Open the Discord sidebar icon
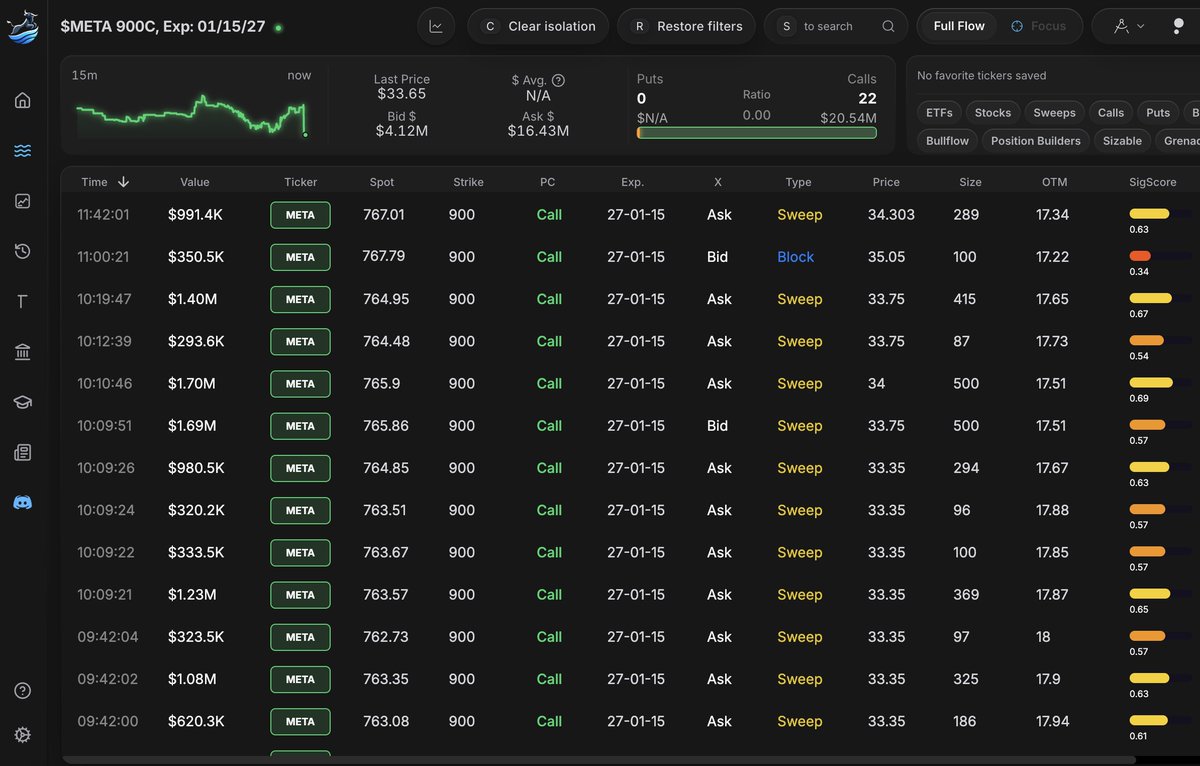This screenshot has width=1200, height=766. pyautogui.click(x=23, y=502)
